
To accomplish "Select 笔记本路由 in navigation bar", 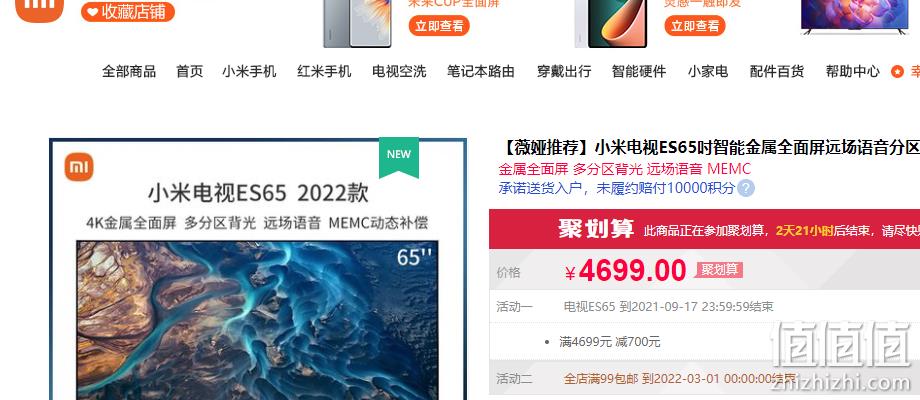I will point(481,72).
